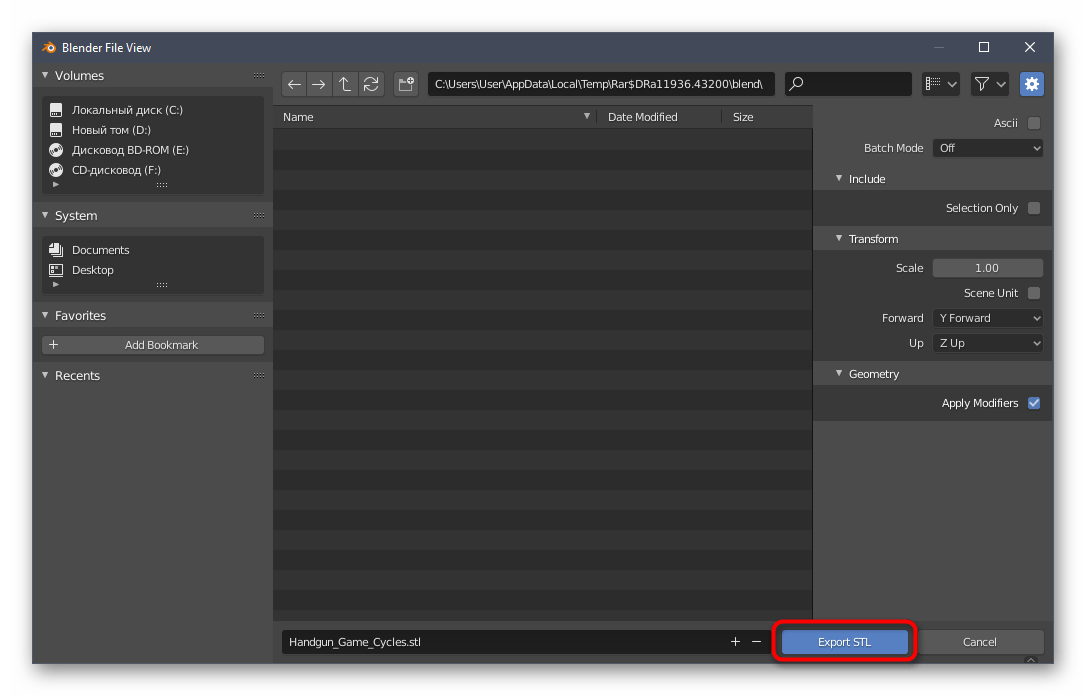Decrement the file name number with minus
This screenshot has height=696, width=1086.
pyautogui.click(x=756, y=642)
